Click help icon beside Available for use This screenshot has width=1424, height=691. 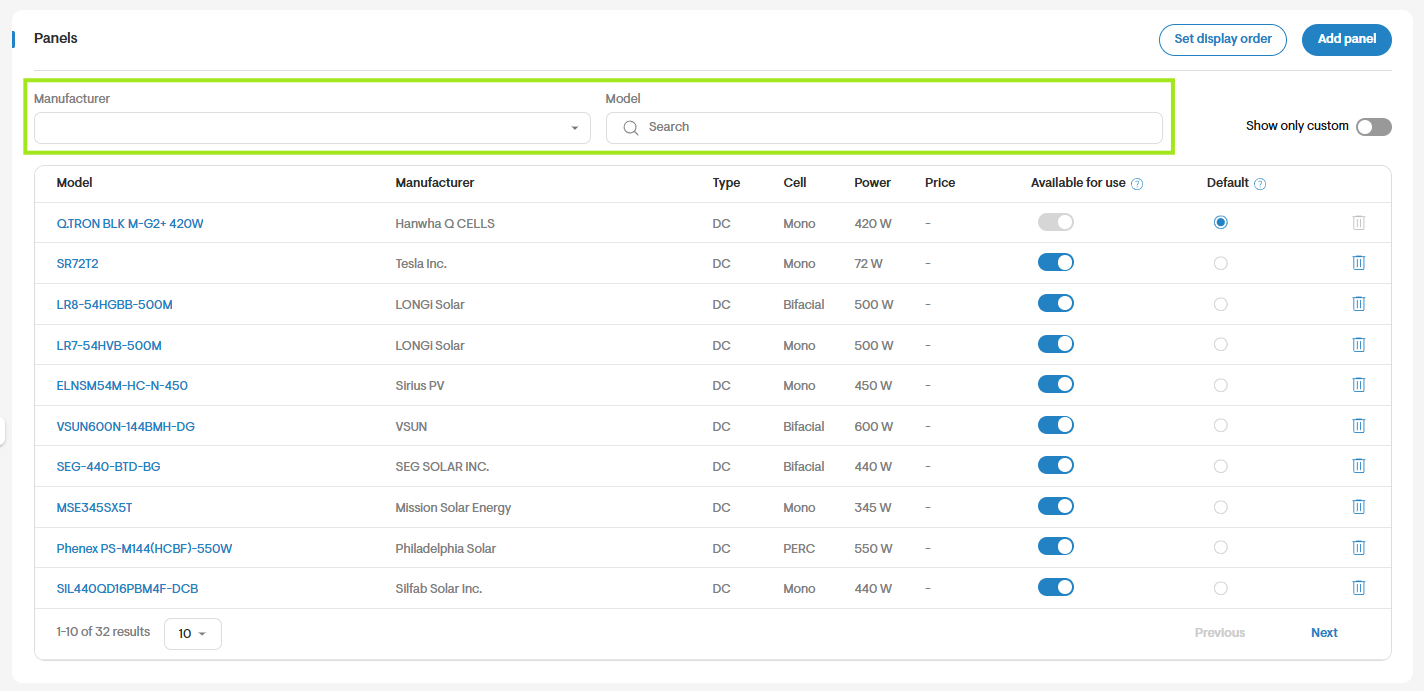click(x=1137, y=184)
